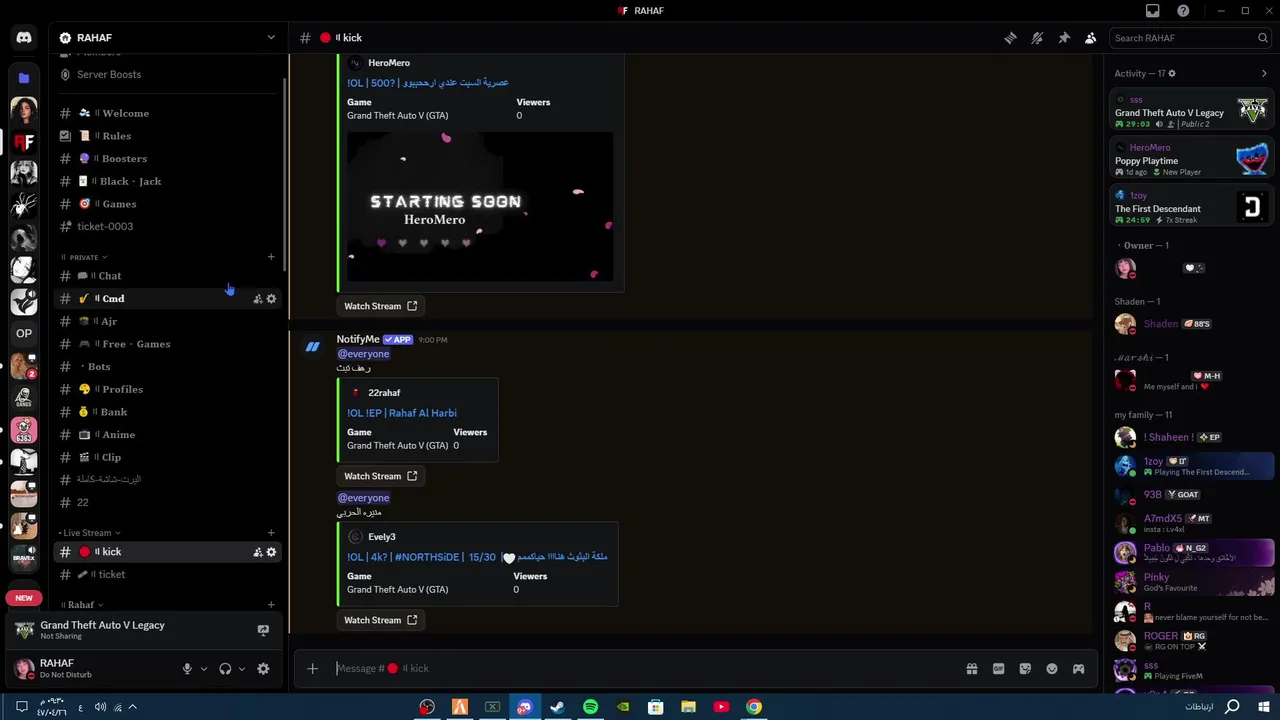Open Server Boosts
The width and height of the screenshot is (1280, 720).
pos(110,74)
